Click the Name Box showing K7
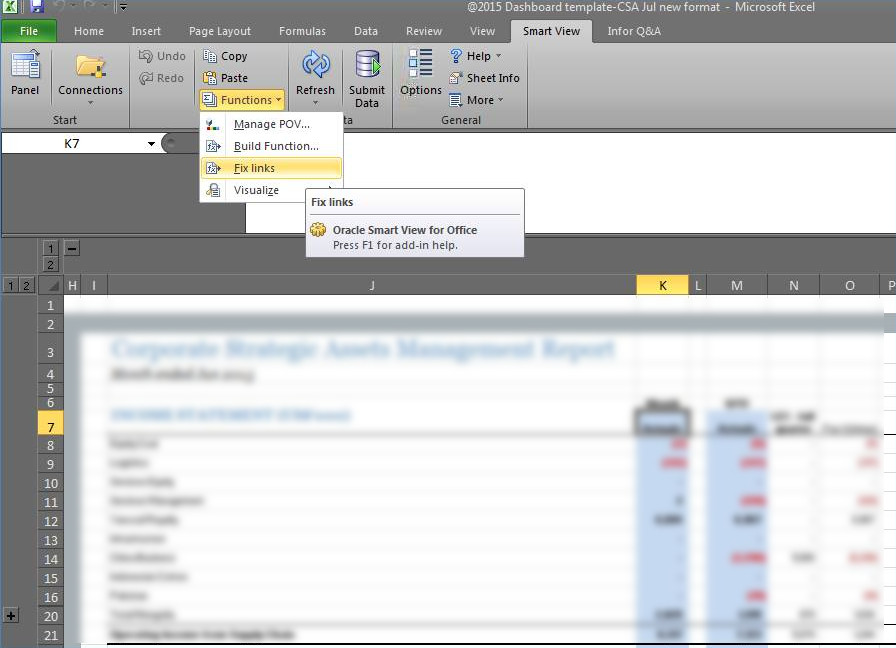 tap(71, 143)
